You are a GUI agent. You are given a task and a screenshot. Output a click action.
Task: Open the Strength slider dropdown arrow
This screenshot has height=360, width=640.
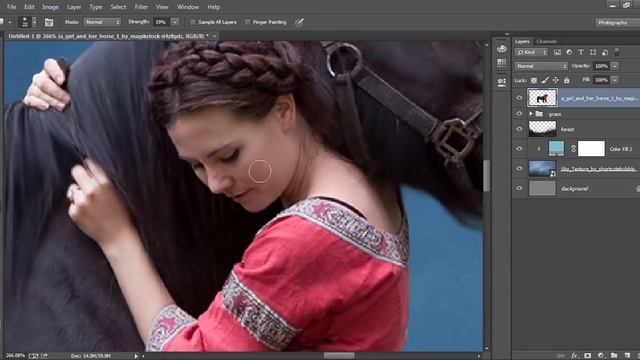pyautogui.click(x=175, y=22)
